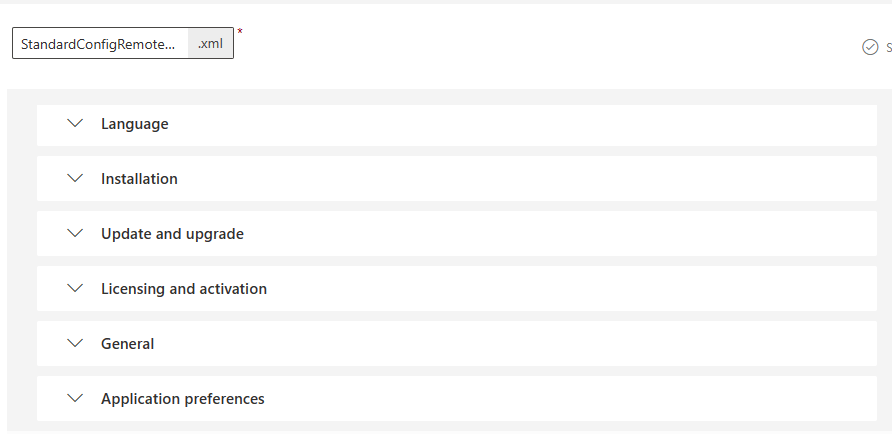Click blank space in the Language header bar
This screenshot has width=892, height=434.
click(x=520, y=124)
